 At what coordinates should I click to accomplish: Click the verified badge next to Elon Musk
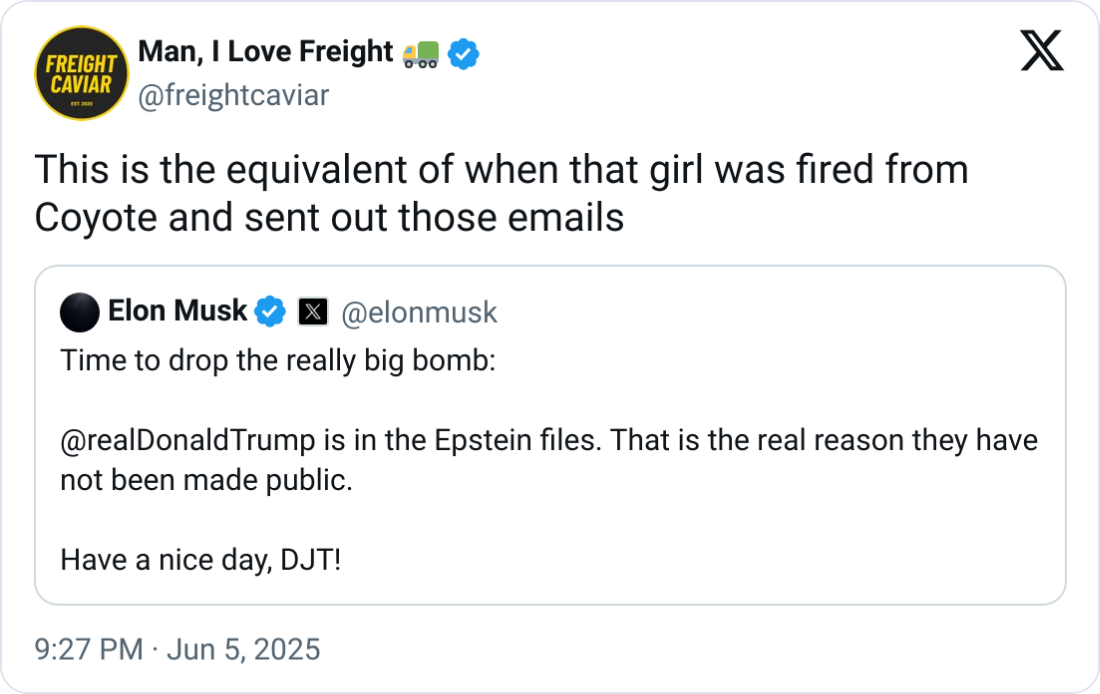click(270, 313)
